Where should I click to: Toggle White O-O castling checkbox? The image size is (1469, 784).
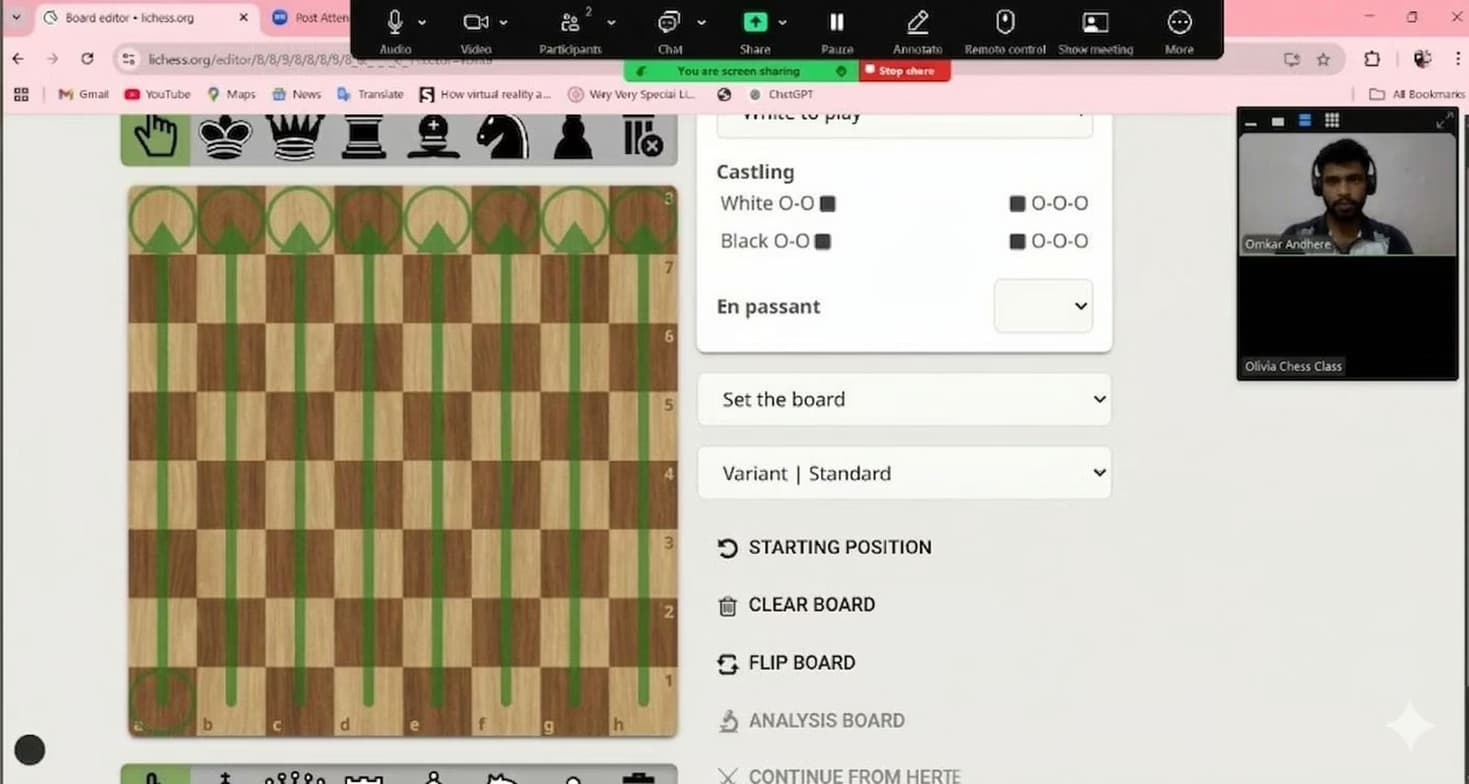827,204
